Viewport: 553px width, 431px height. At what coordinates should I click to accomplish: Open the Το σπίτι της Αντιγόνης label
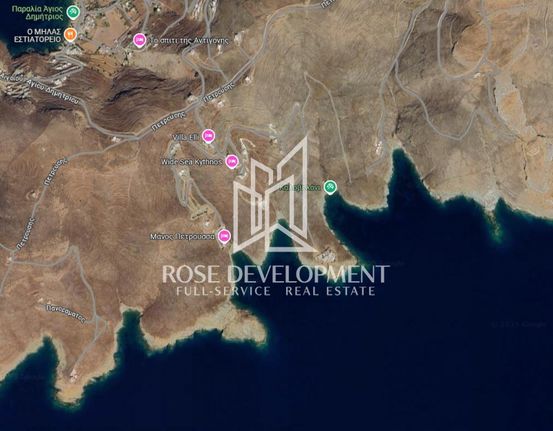(x=189, y=41)
